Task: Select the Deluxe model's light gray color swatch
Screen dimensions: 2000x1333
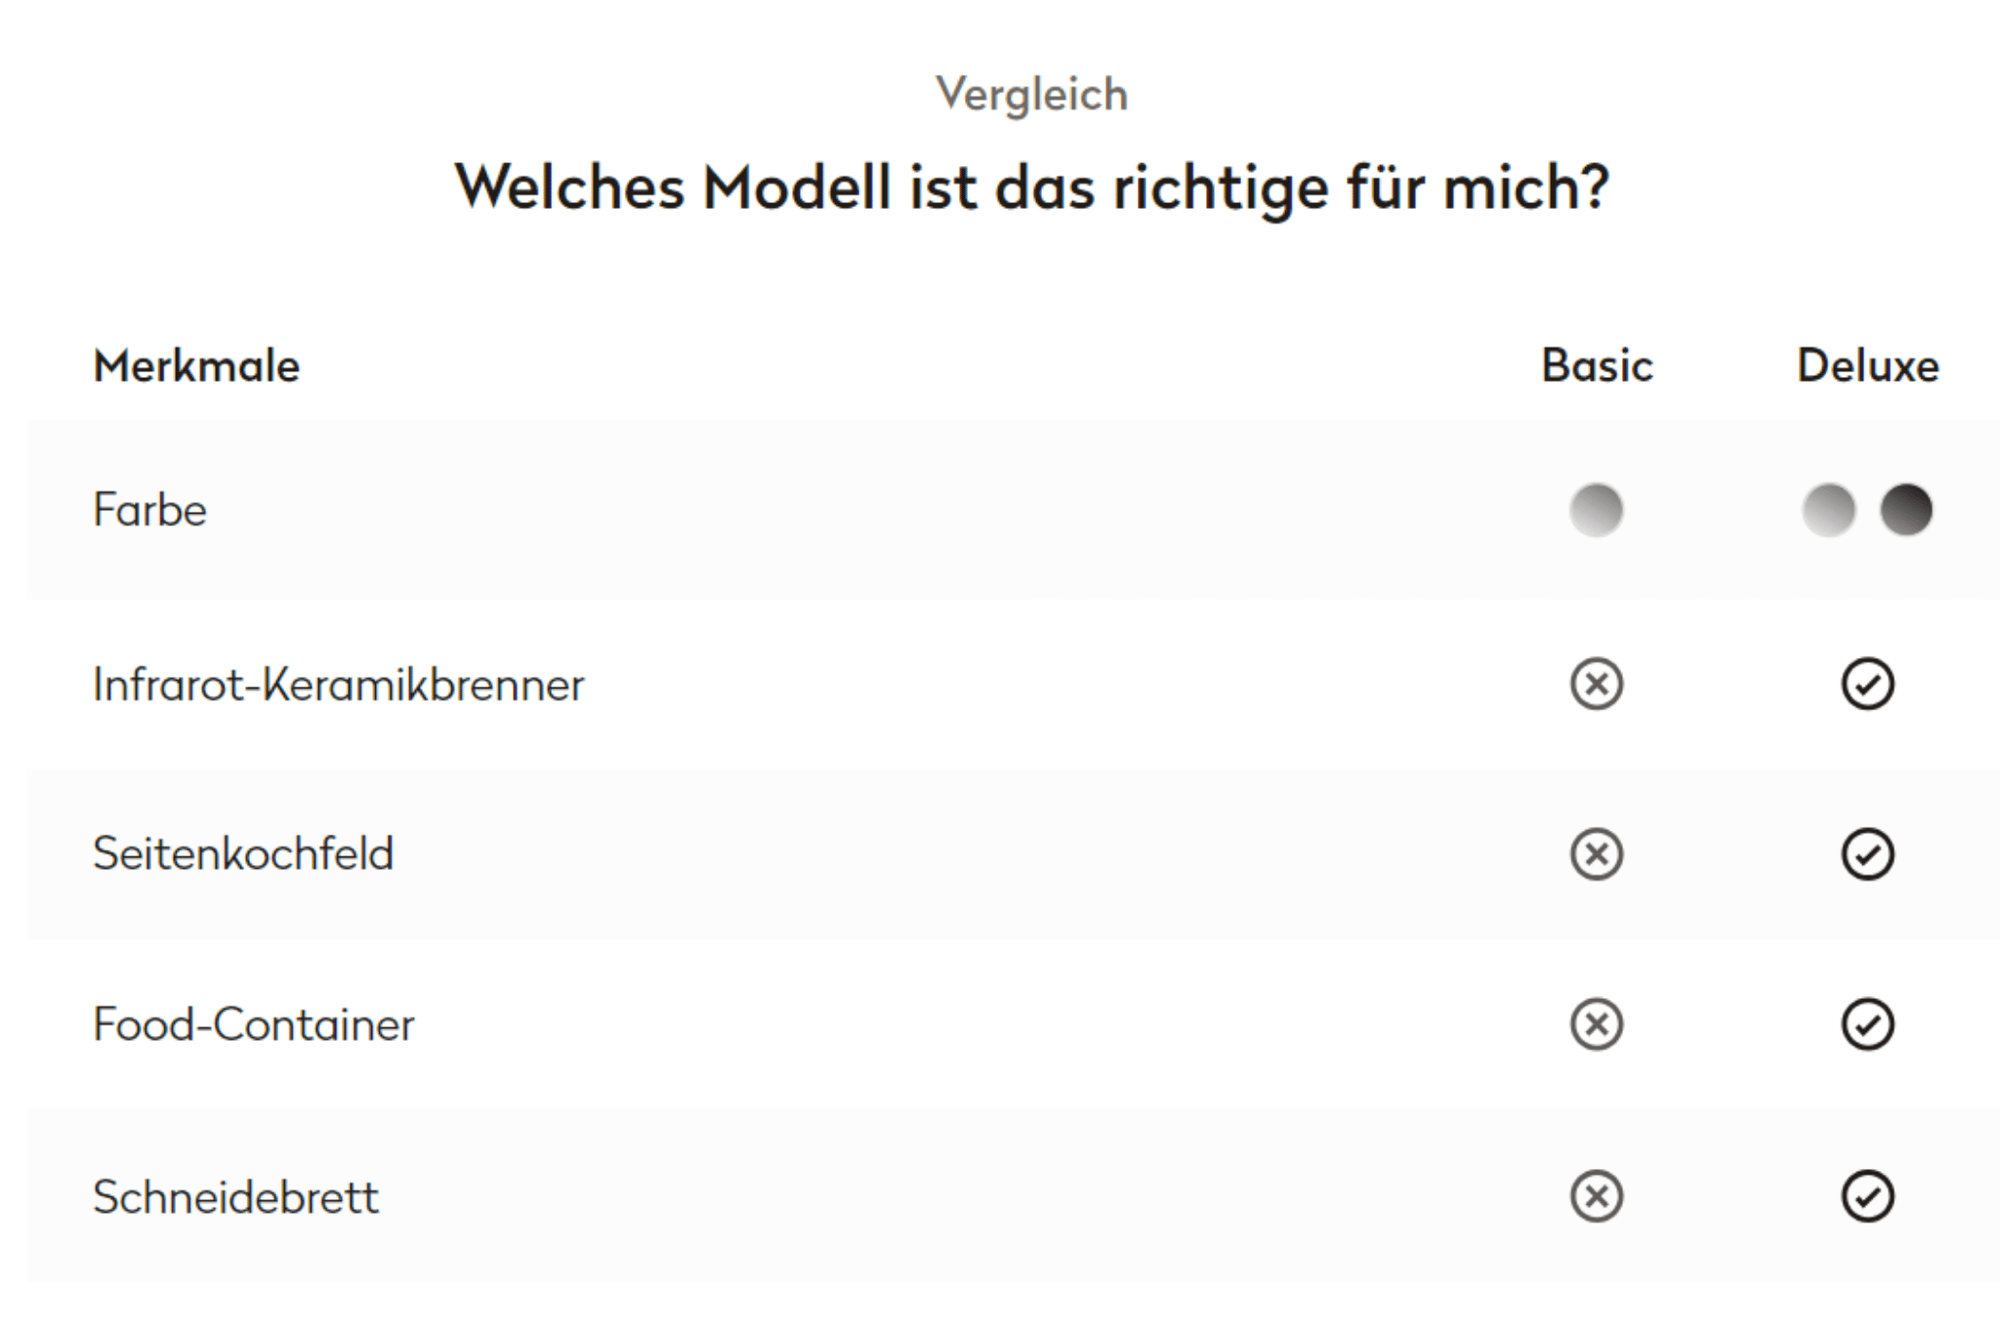Action: click(x=1828, y=510)
